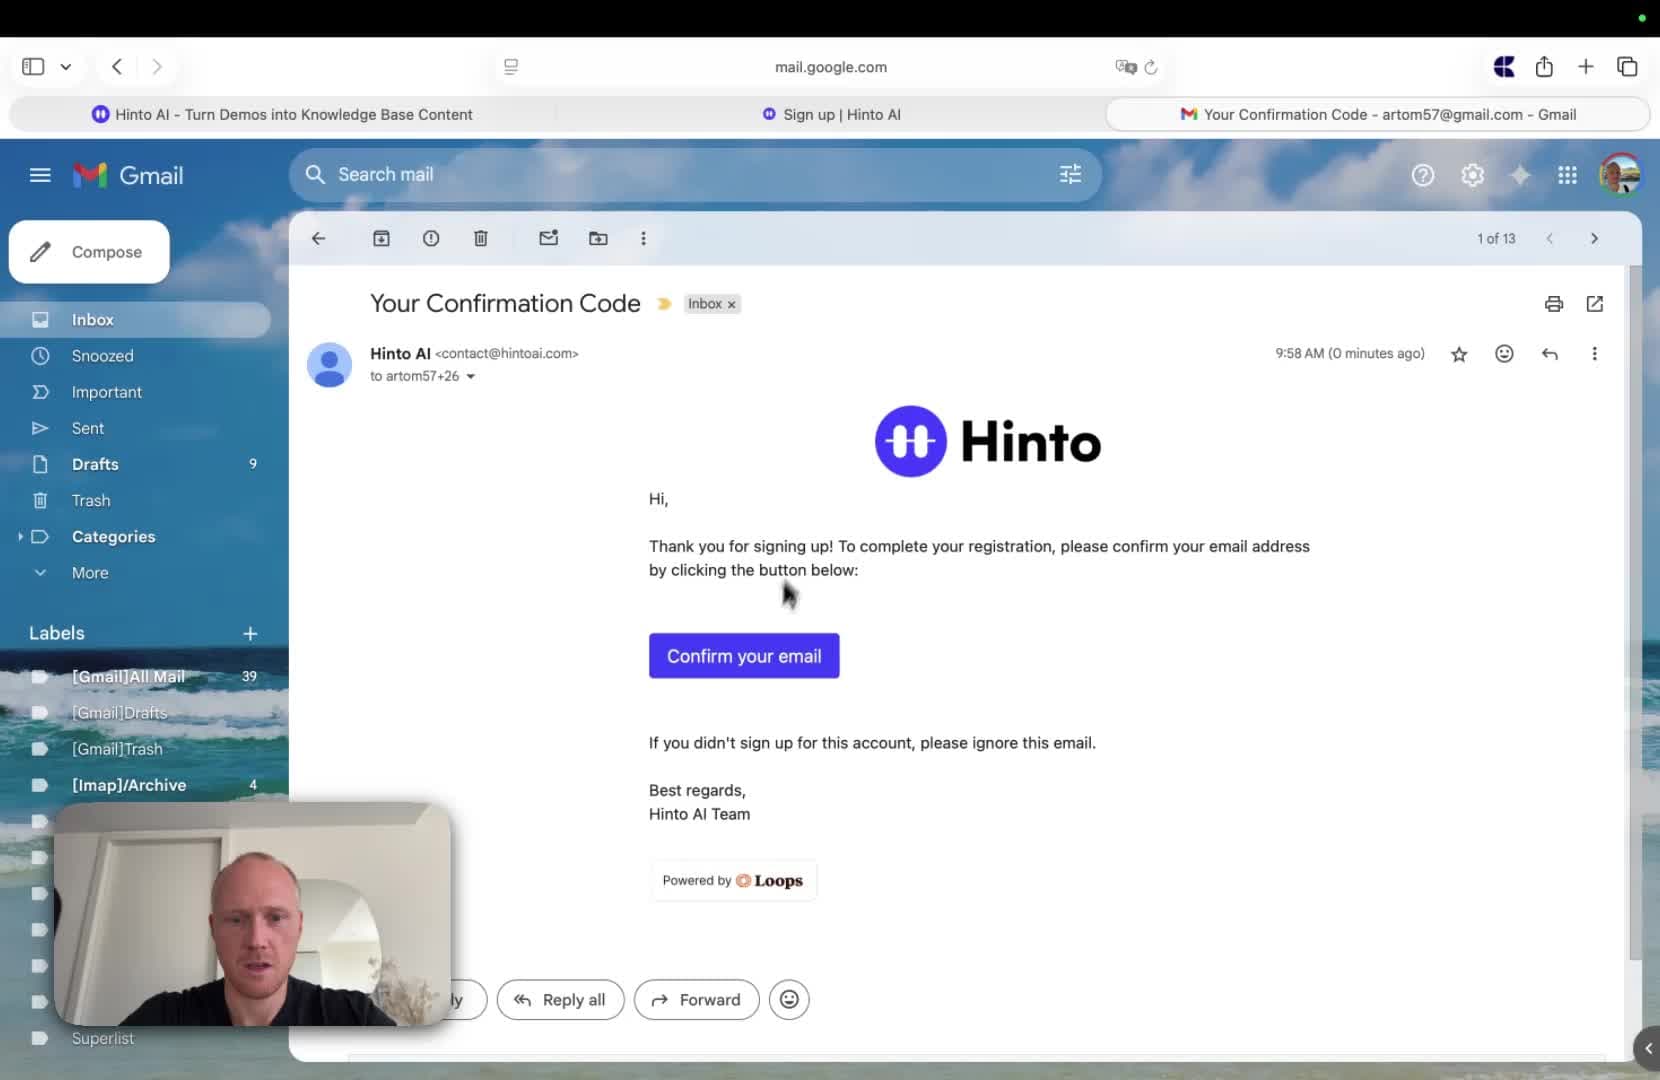Open a new Safari tab
Screen dimensions: 1660x1080
pyautogui.click(x=1585, y=66)
